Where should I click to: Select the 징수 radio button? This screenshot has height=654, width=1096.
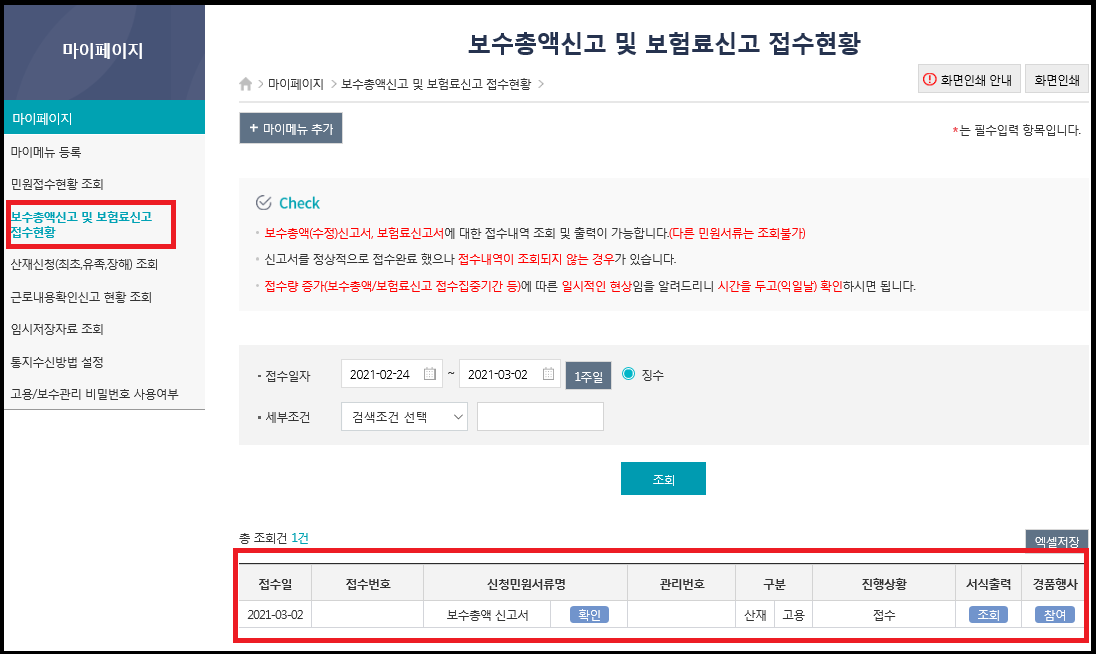click(x=628, y=374)
